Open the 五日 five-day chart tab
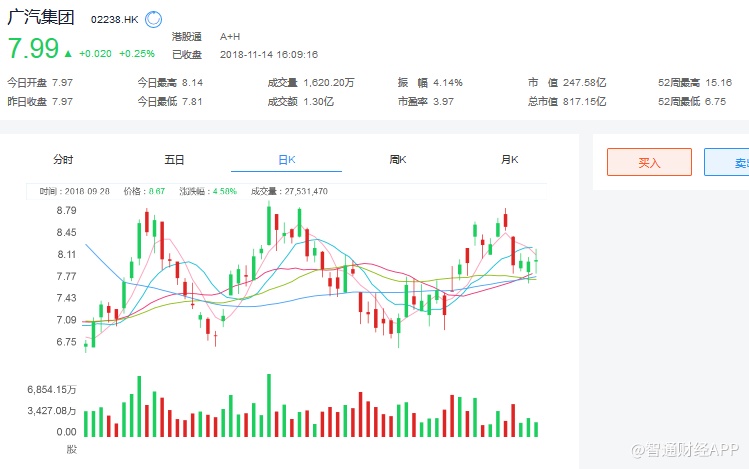 (175, 160)
